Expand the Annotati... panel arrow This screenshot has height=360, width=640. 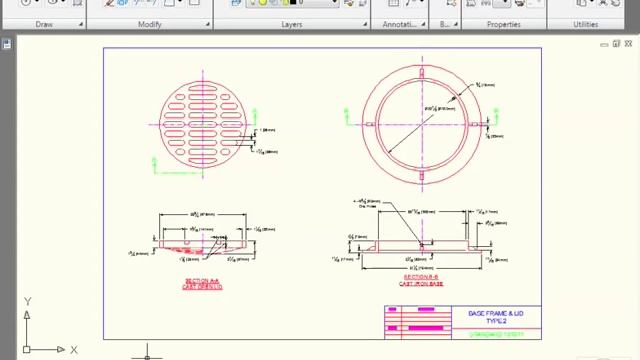pos(423,24)
